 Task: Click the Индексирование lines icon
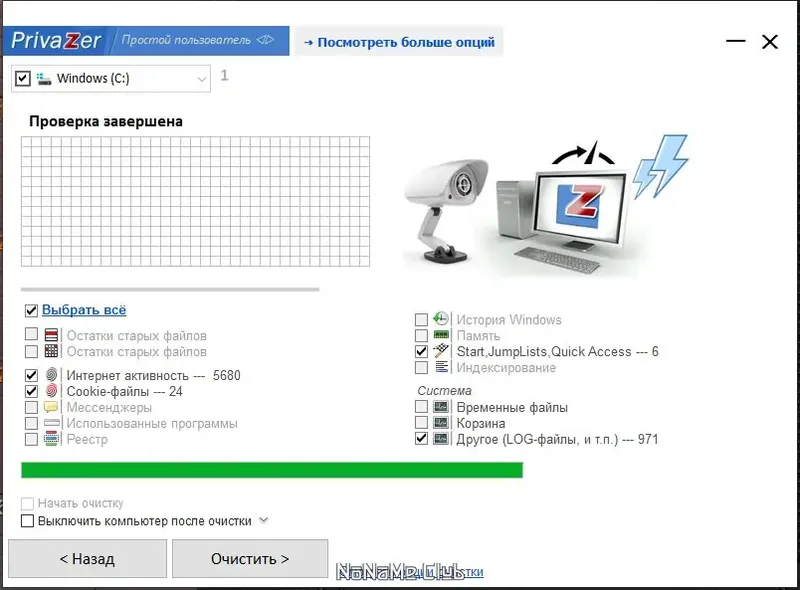(x=441, y=367)
